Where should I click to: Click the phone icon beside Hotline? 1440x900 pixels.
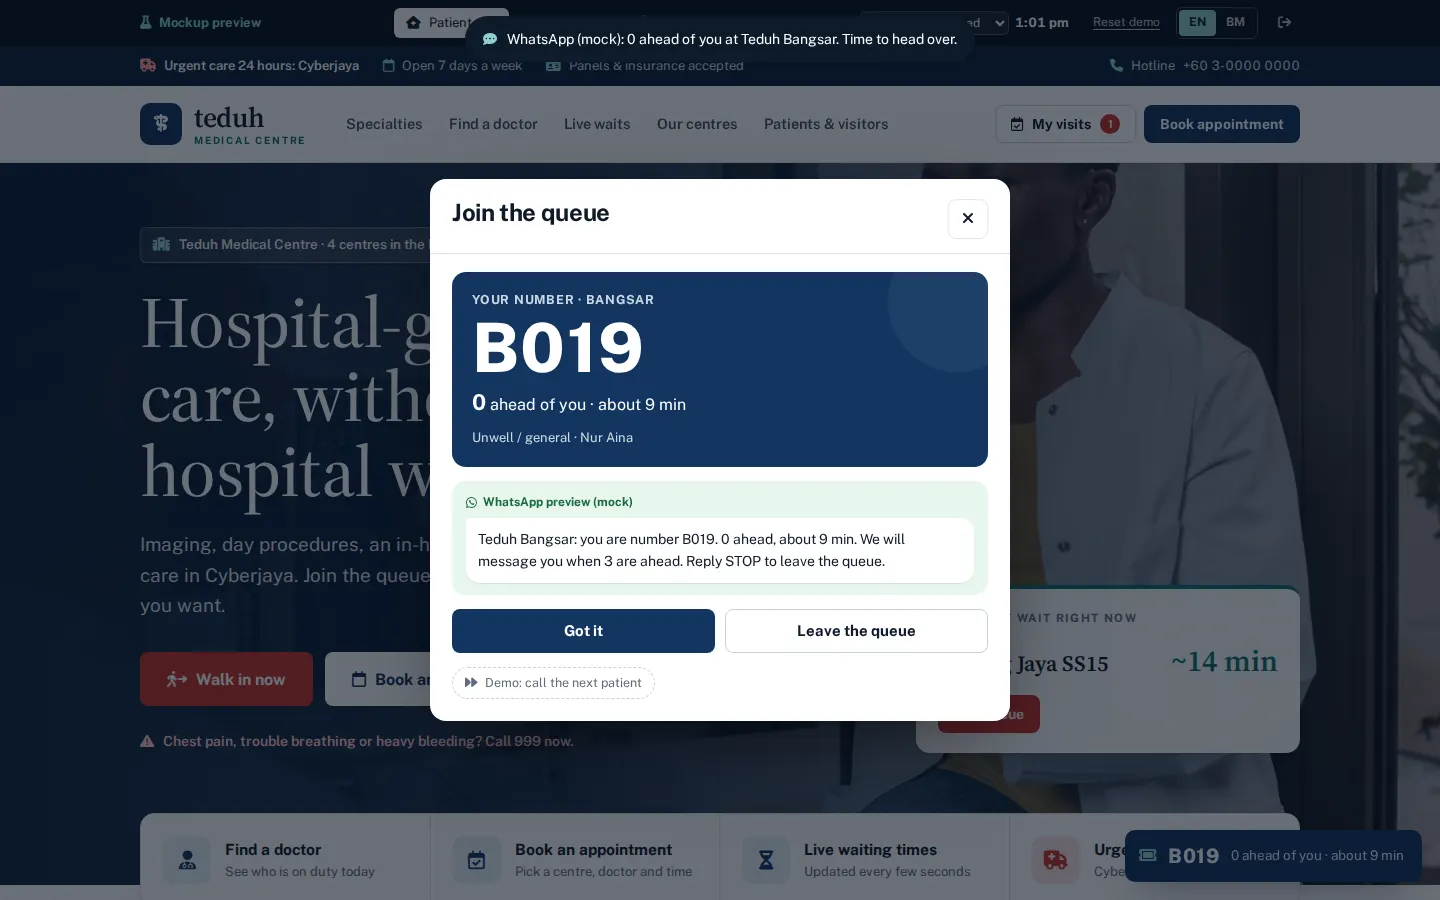(1116, 65)
